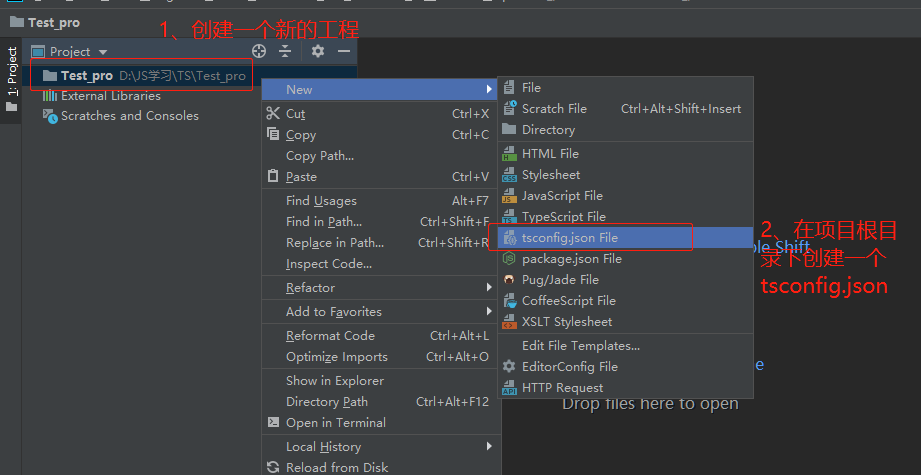The height and width of the screenshot is (475, 921).
Task: Choose Open in Terminal menu entry
Action: [x=379, y=423]
